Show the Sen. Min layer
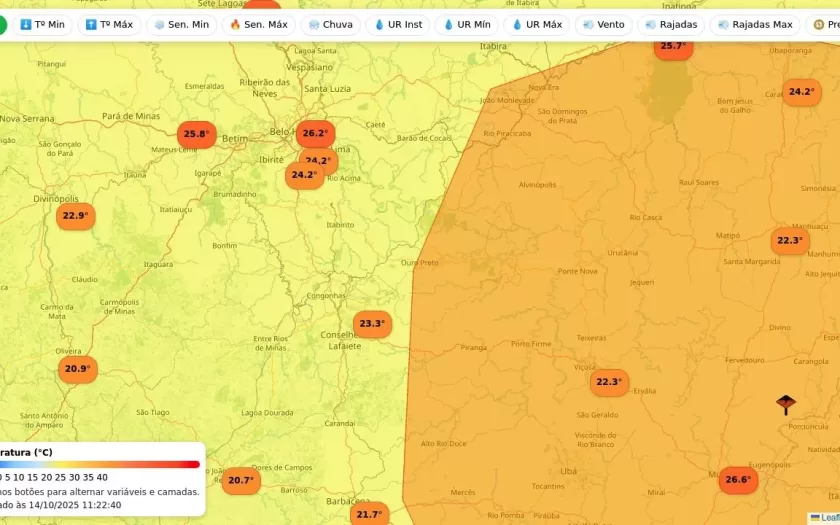 (x=181, y=25)
